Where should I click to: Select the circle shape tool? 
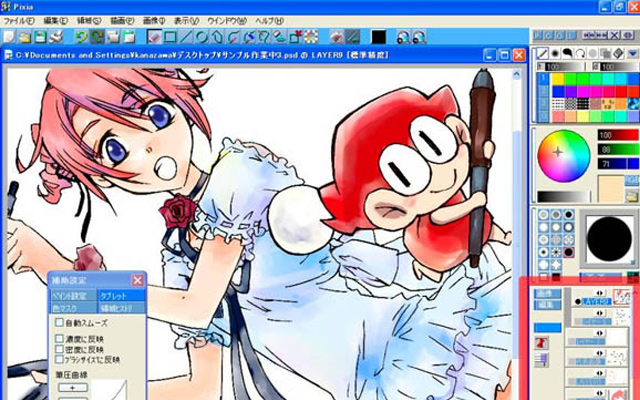201,37
